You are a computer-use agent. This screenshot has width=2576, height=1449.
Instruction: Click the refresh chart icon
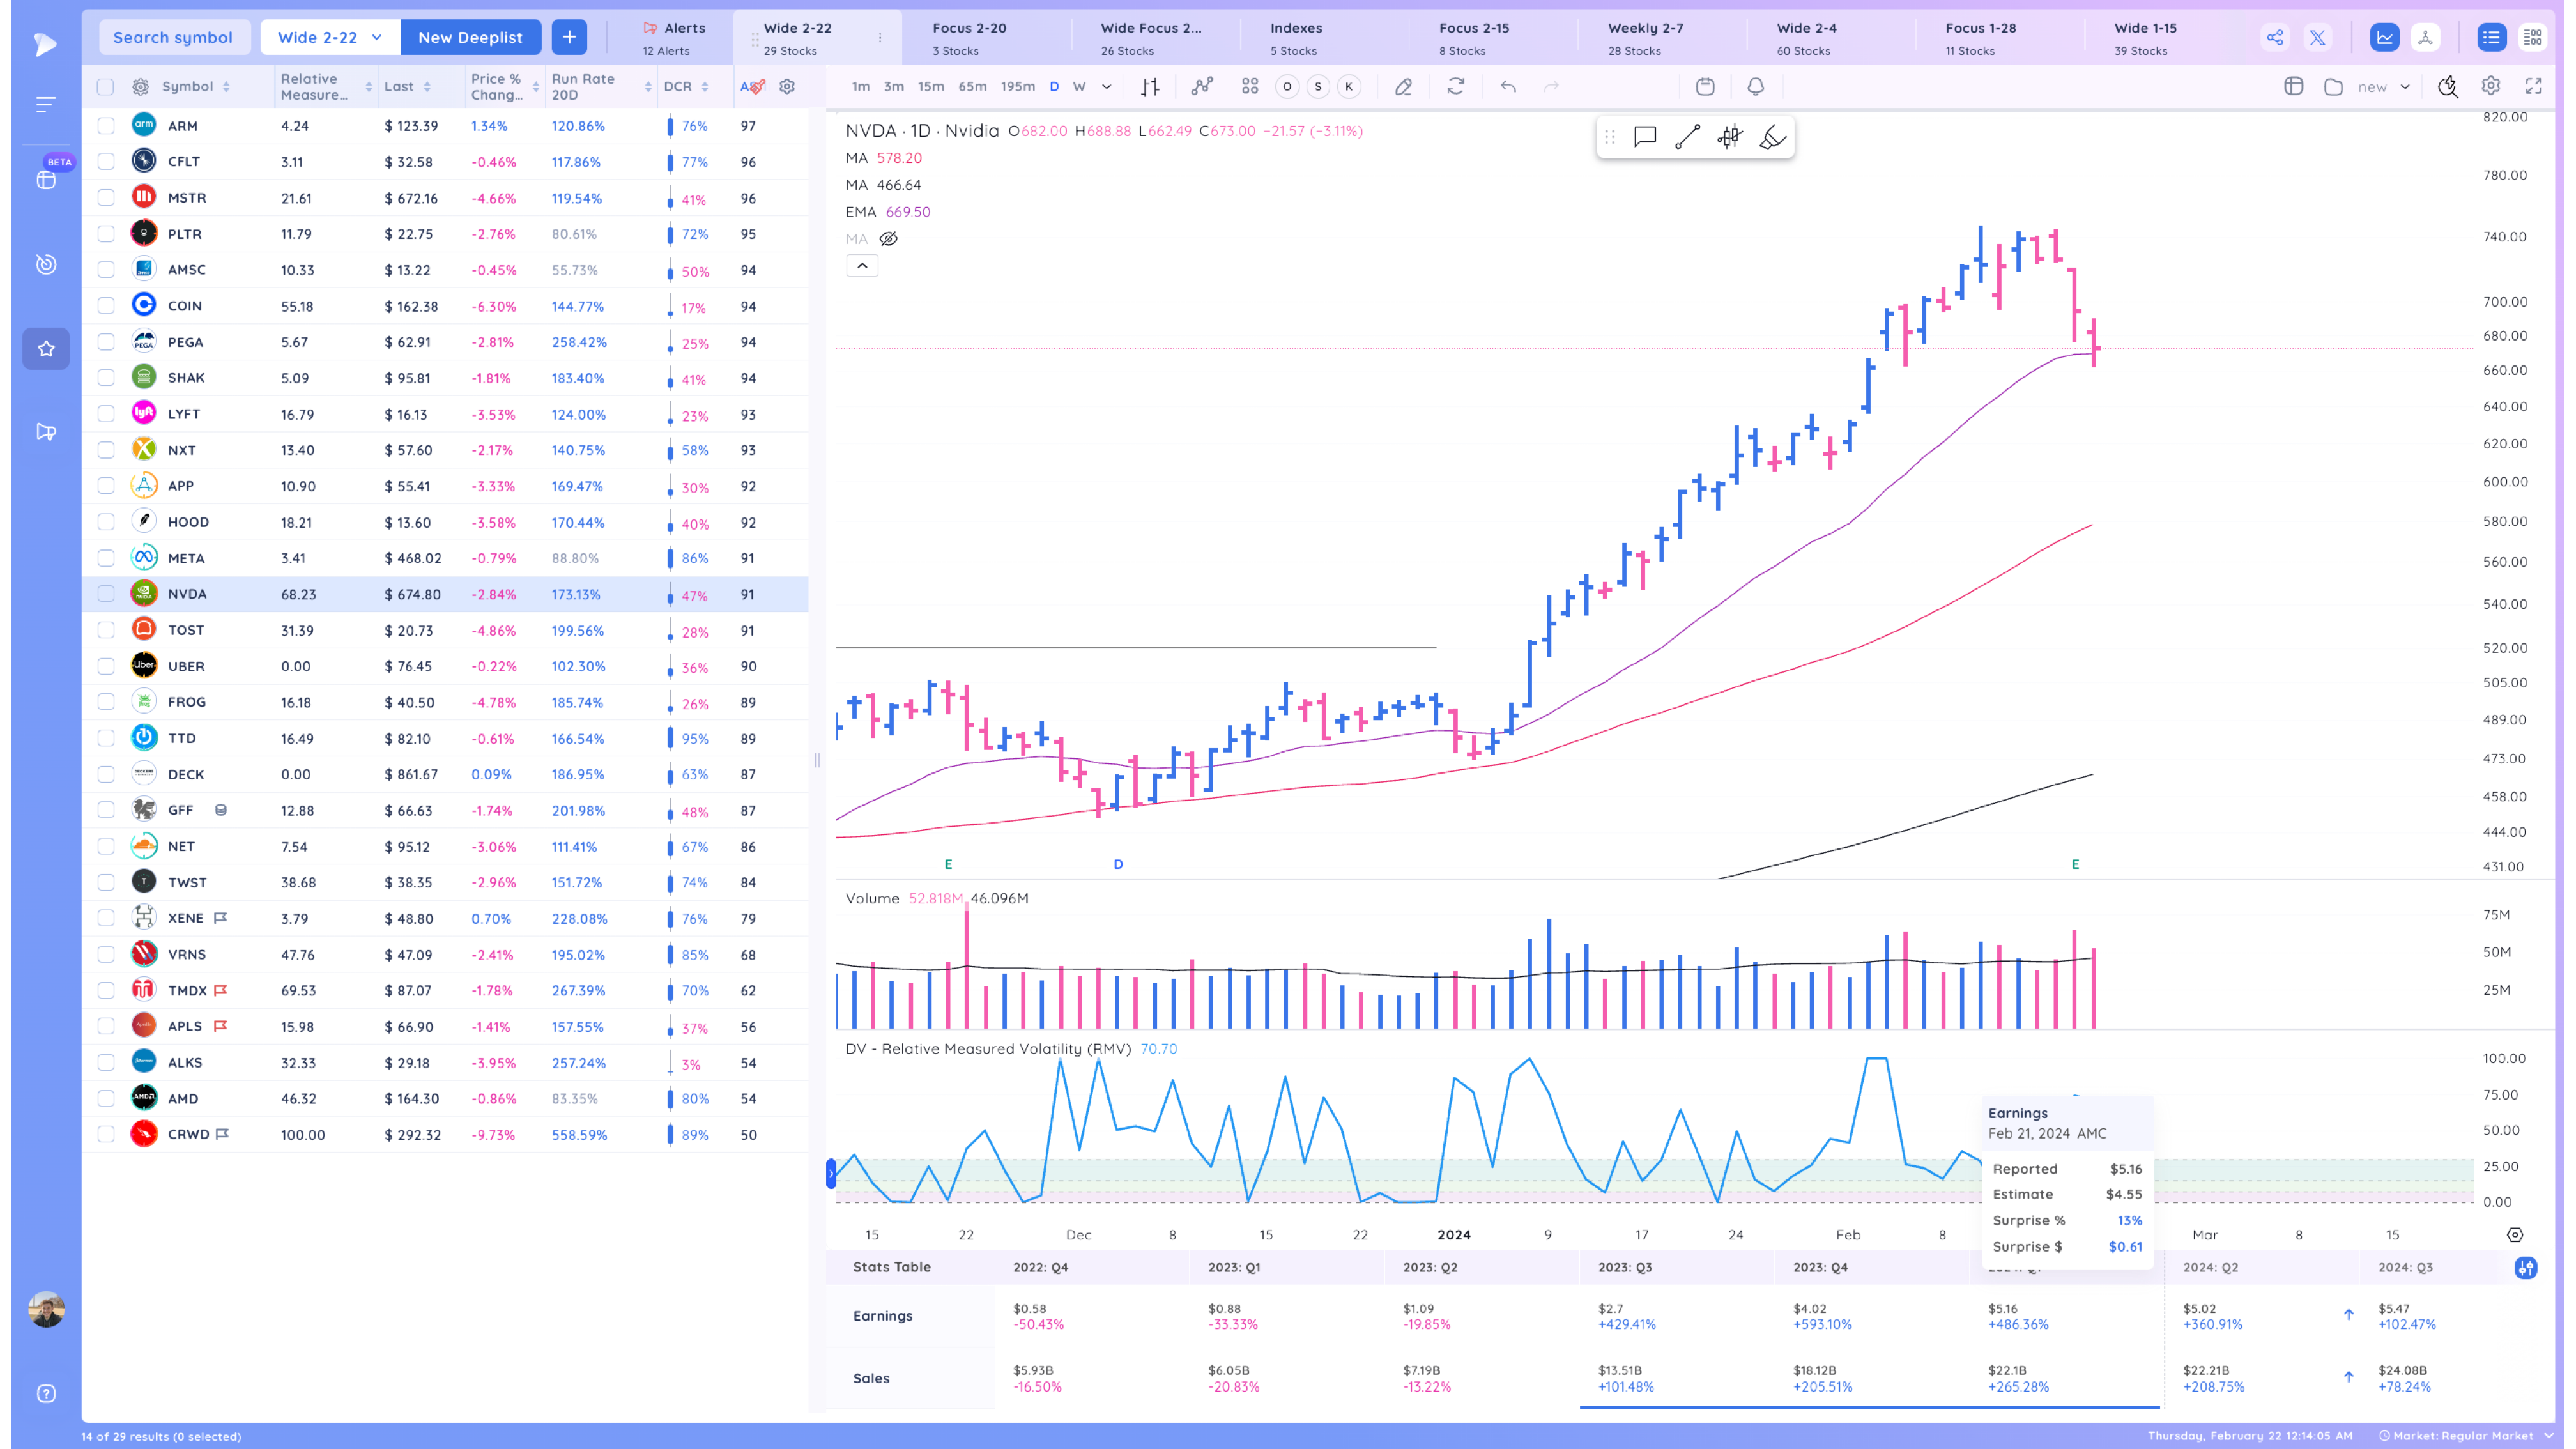click(1456, 87)
